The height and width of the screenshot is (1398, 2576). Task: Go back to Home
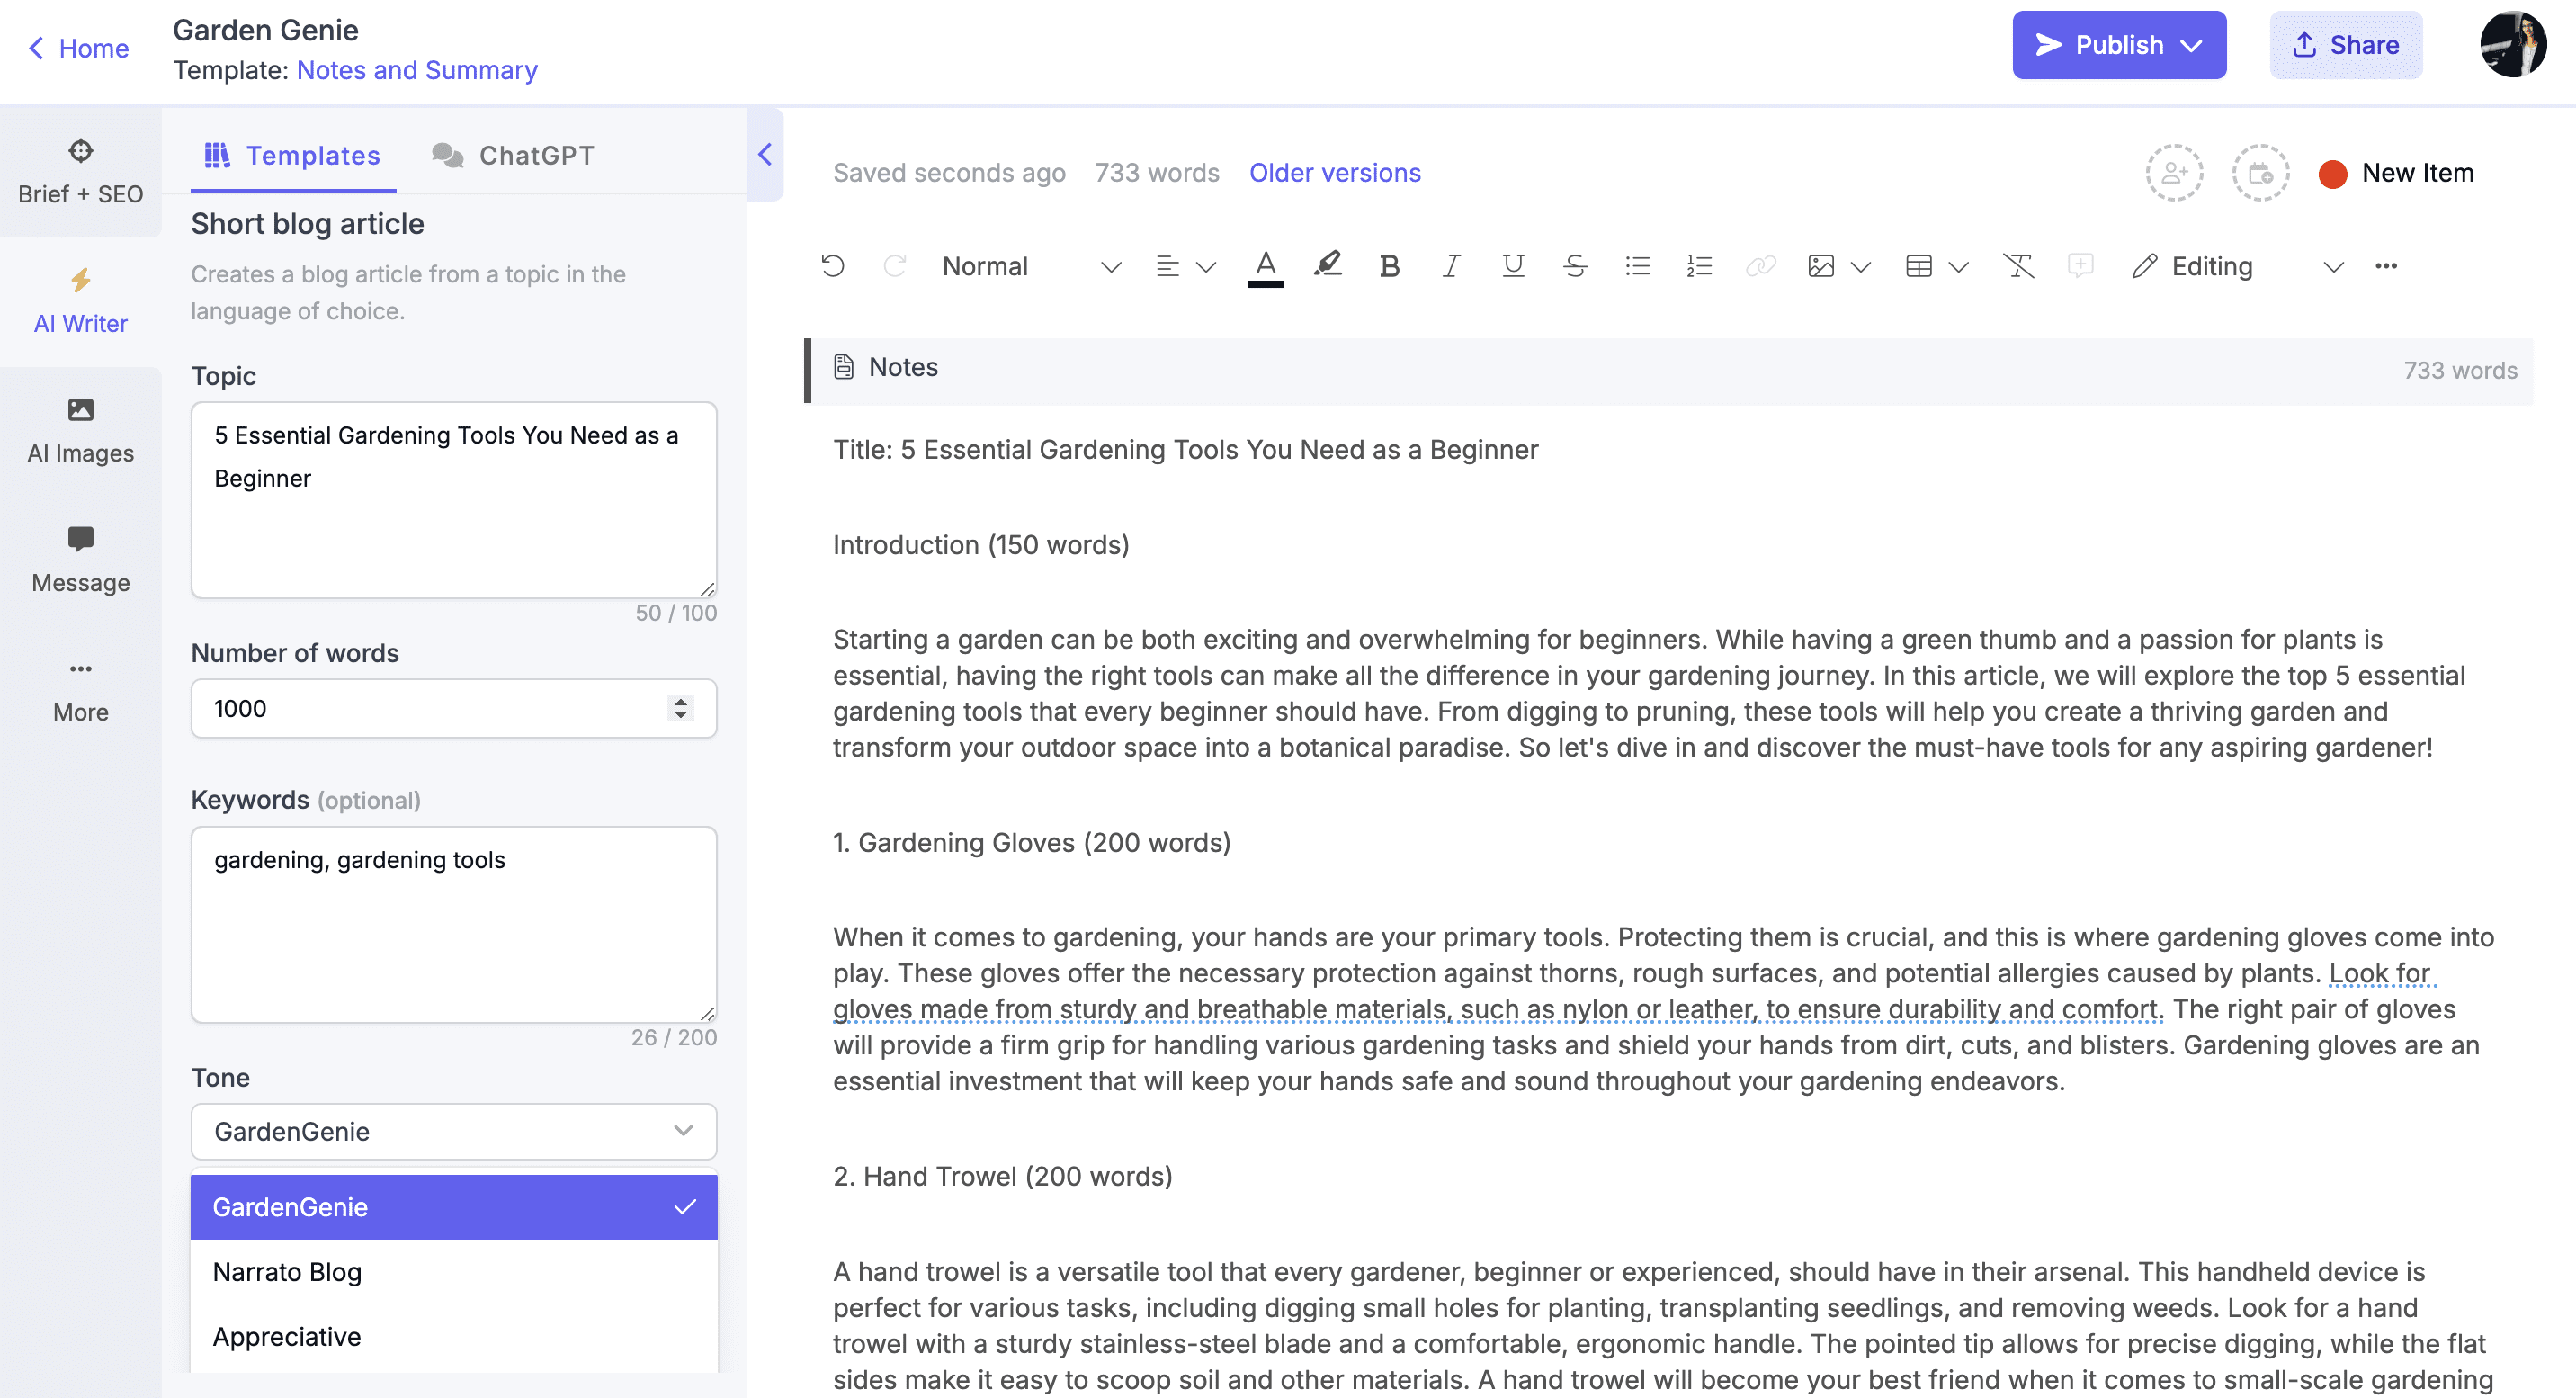tap(78, 48)
